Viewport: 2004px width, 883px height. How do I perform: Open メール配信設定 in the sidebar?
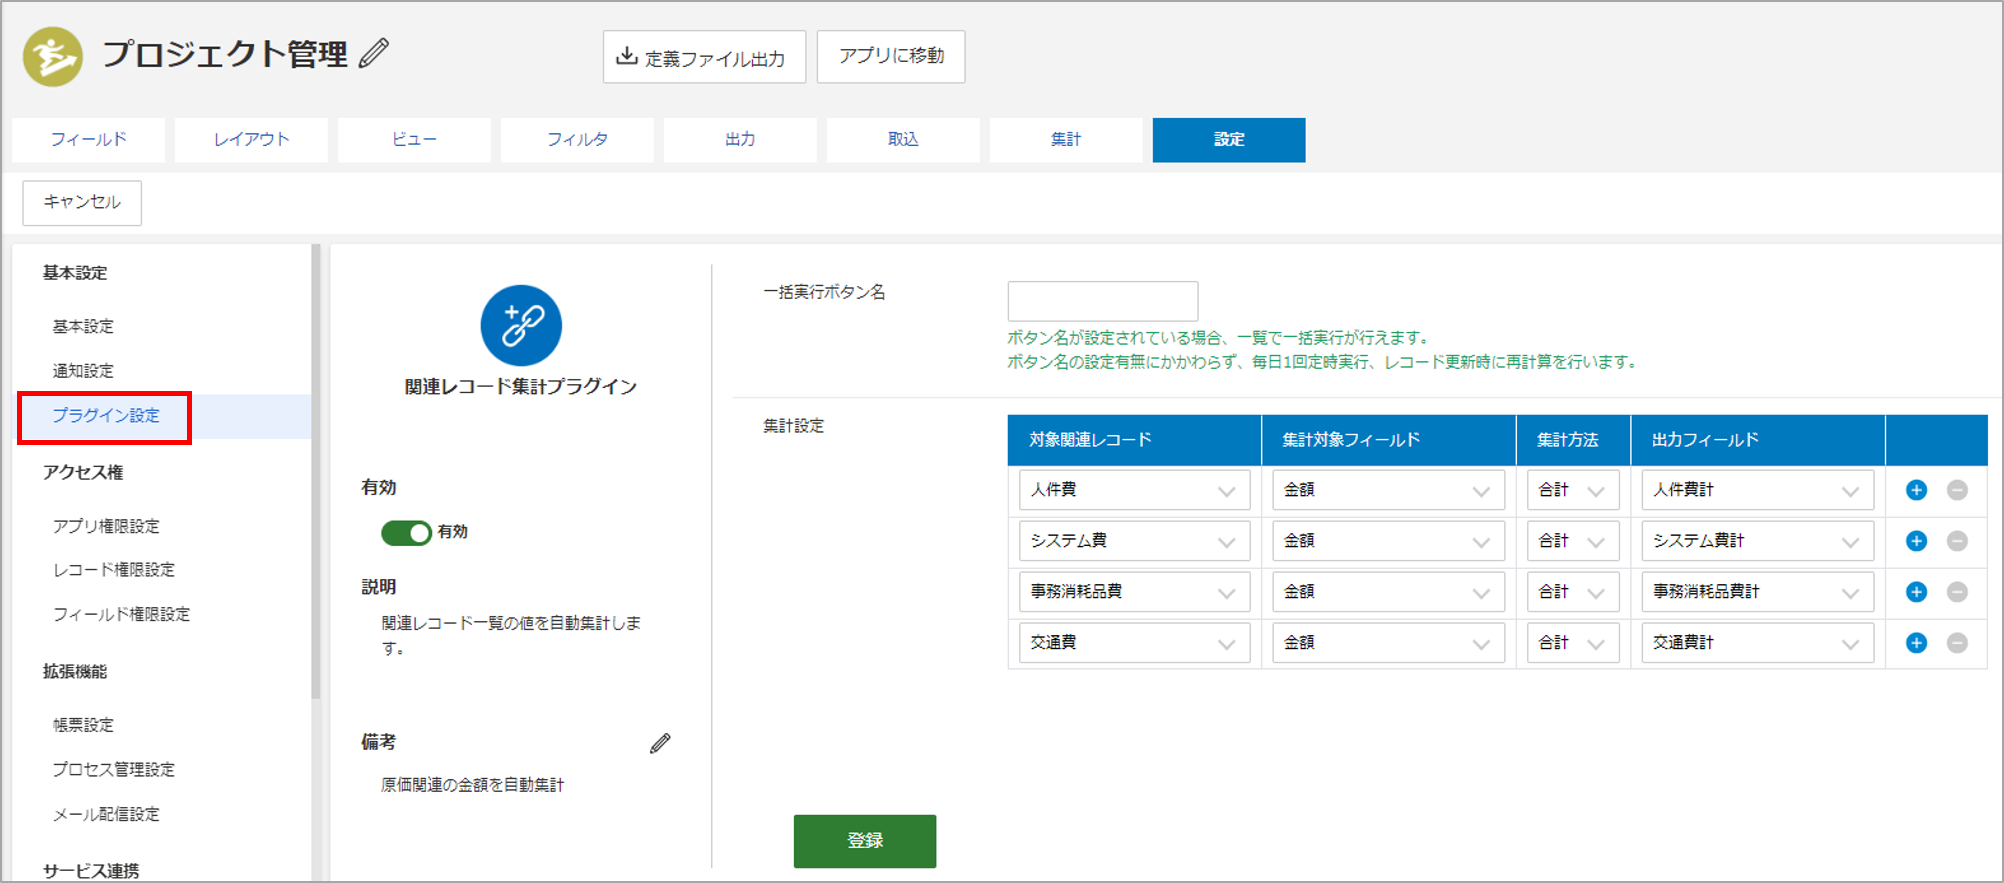click(106, 814)
